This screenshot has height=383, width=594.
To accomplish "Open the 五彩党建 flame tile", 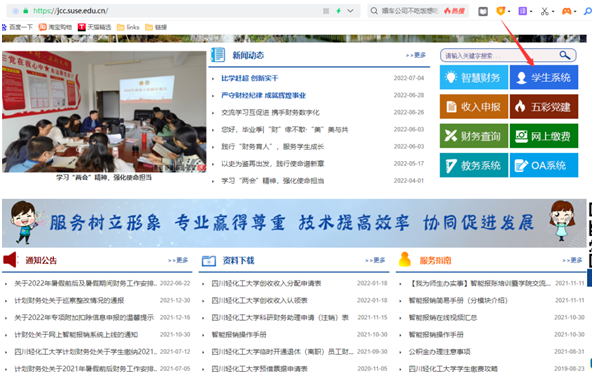I will (x=544, y=107).
